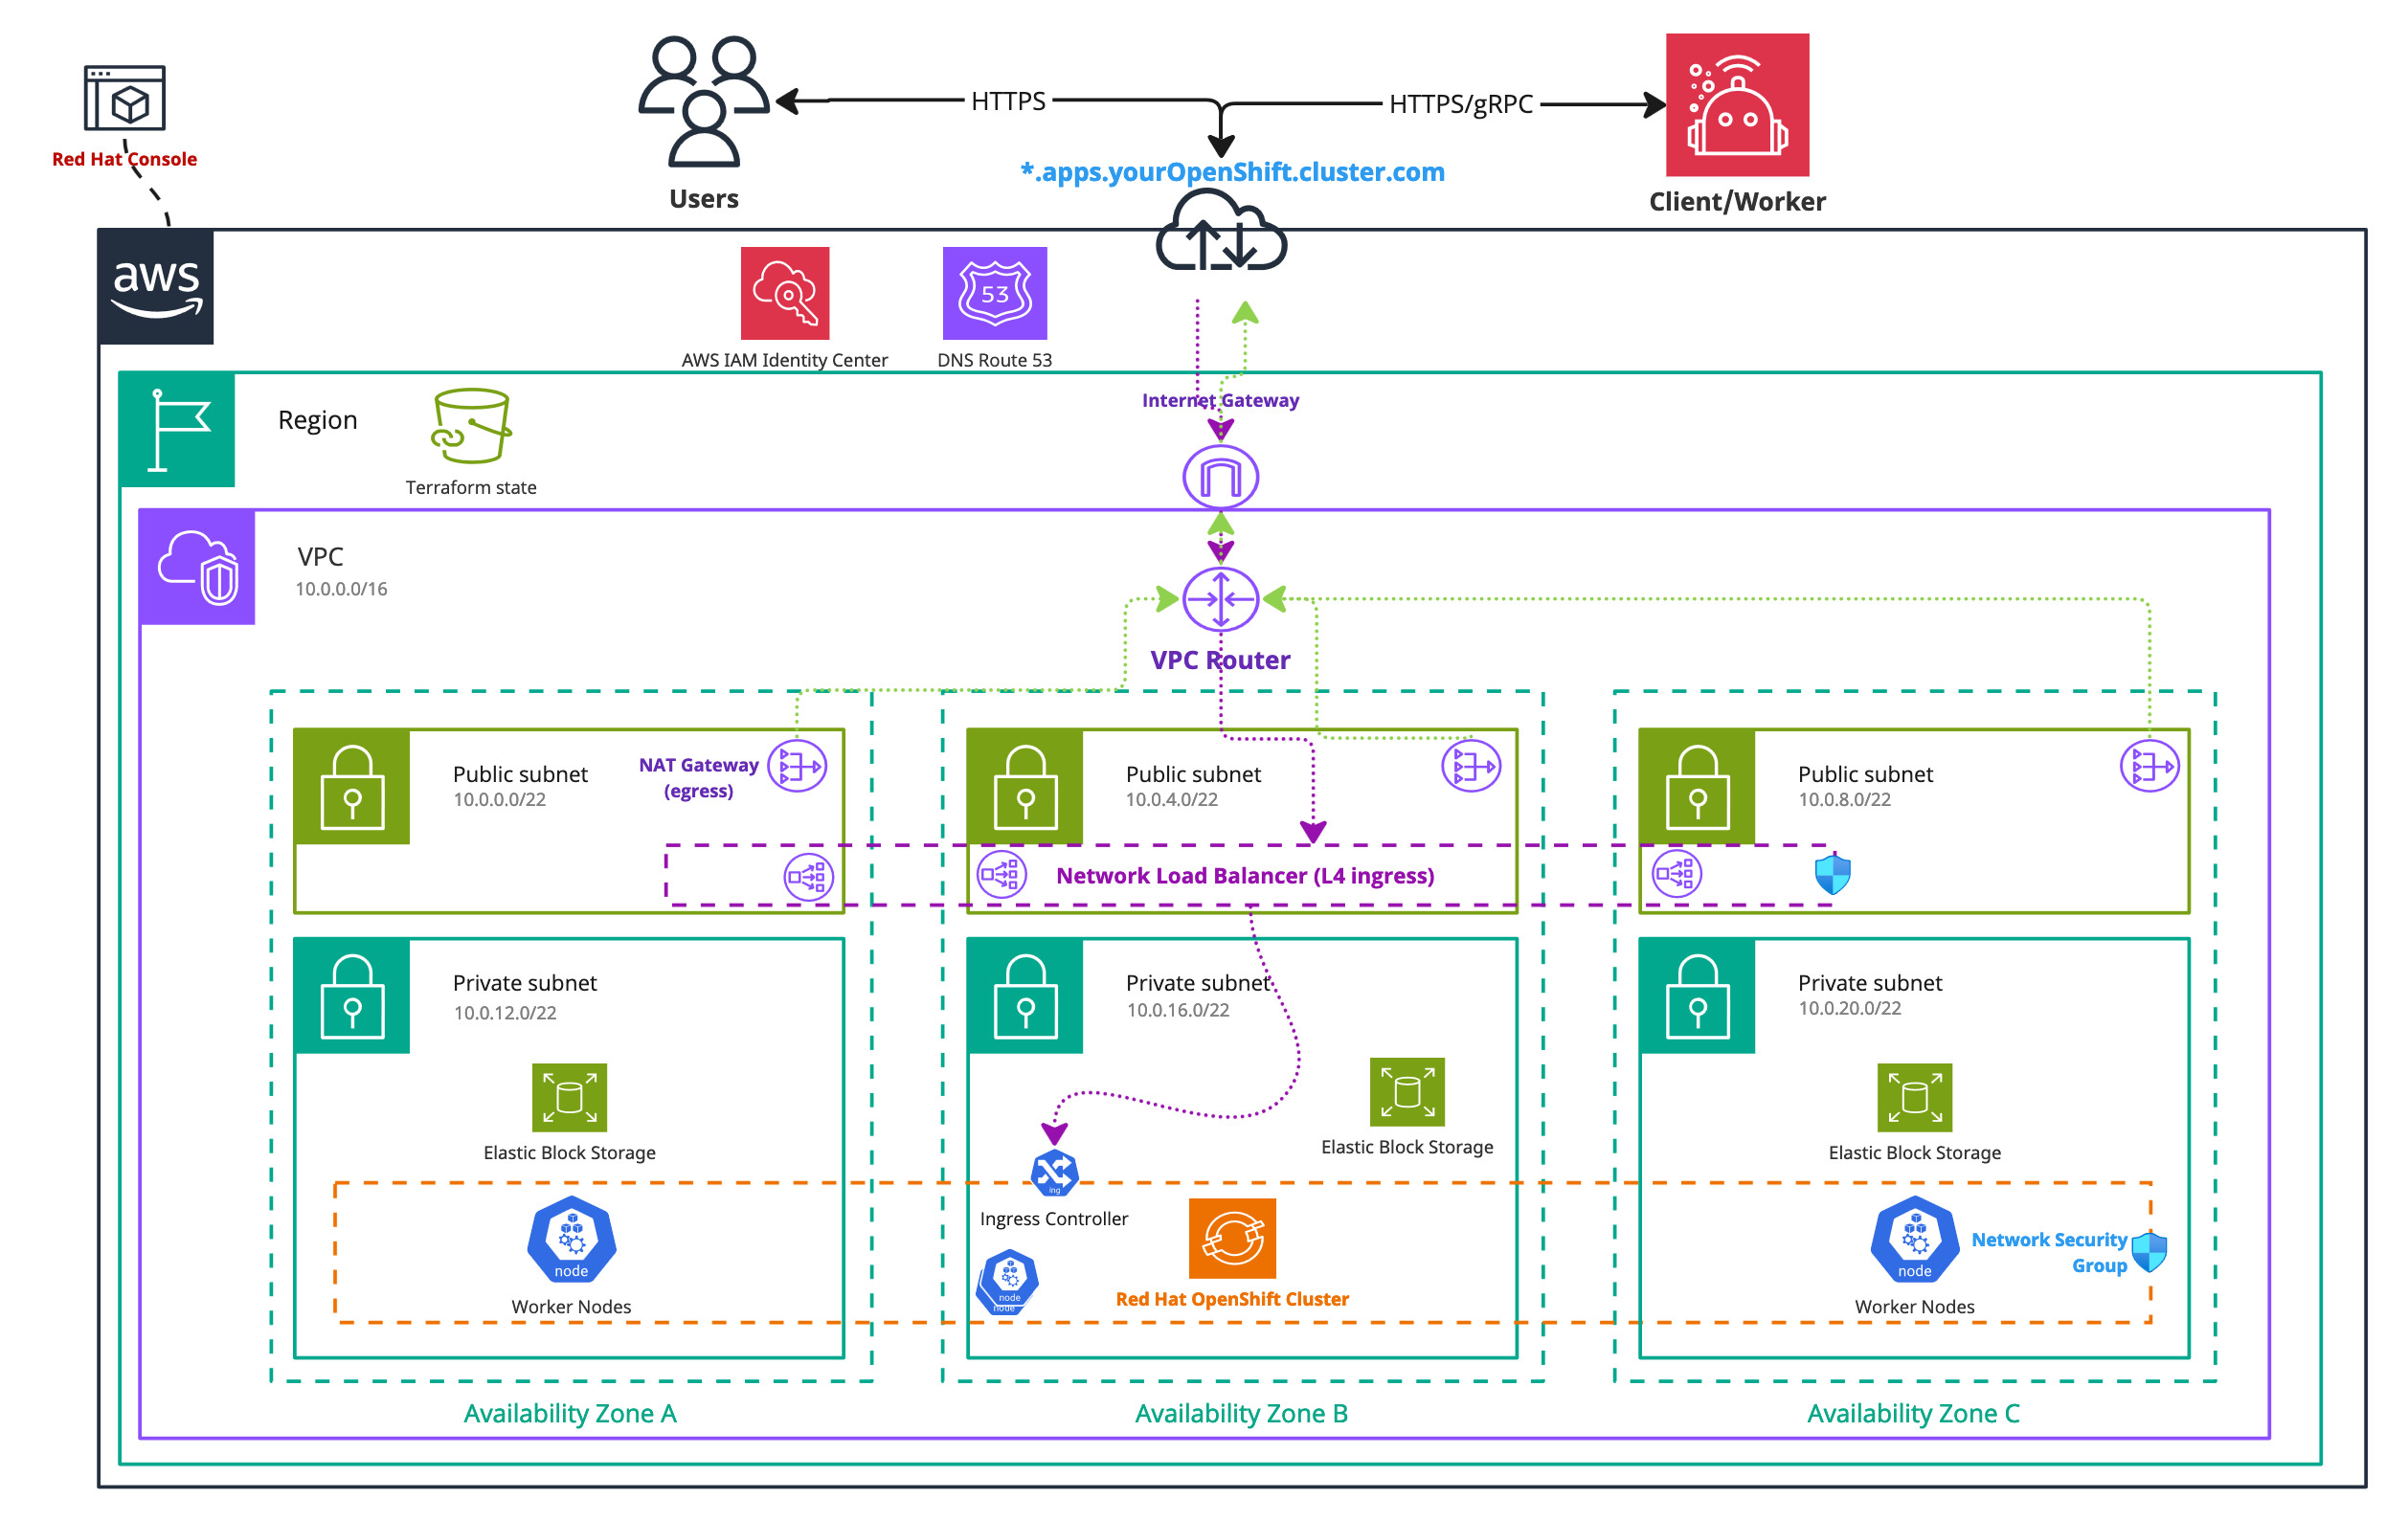Select the DNS Route 53 icon
2408x1521 pixels.
point(996,295)
